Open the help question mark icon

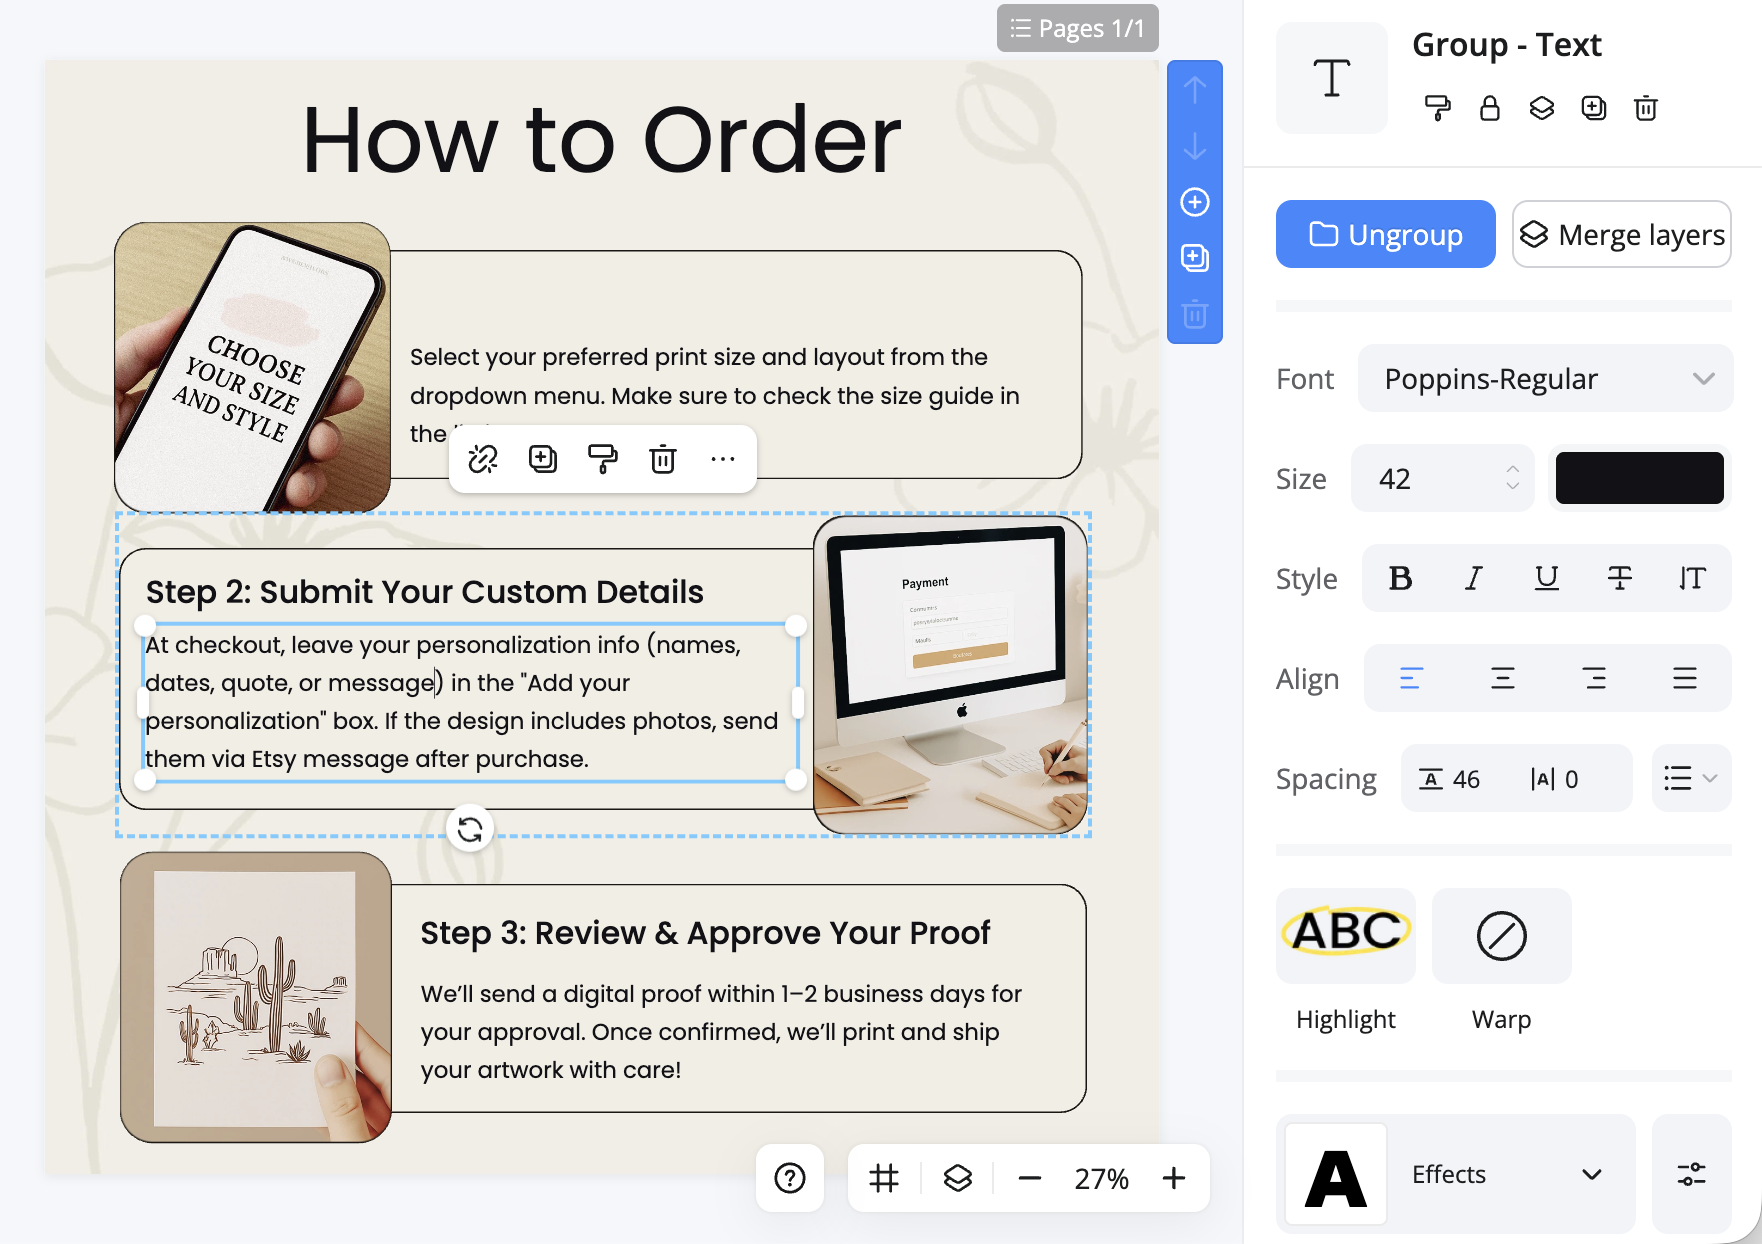790,1178
